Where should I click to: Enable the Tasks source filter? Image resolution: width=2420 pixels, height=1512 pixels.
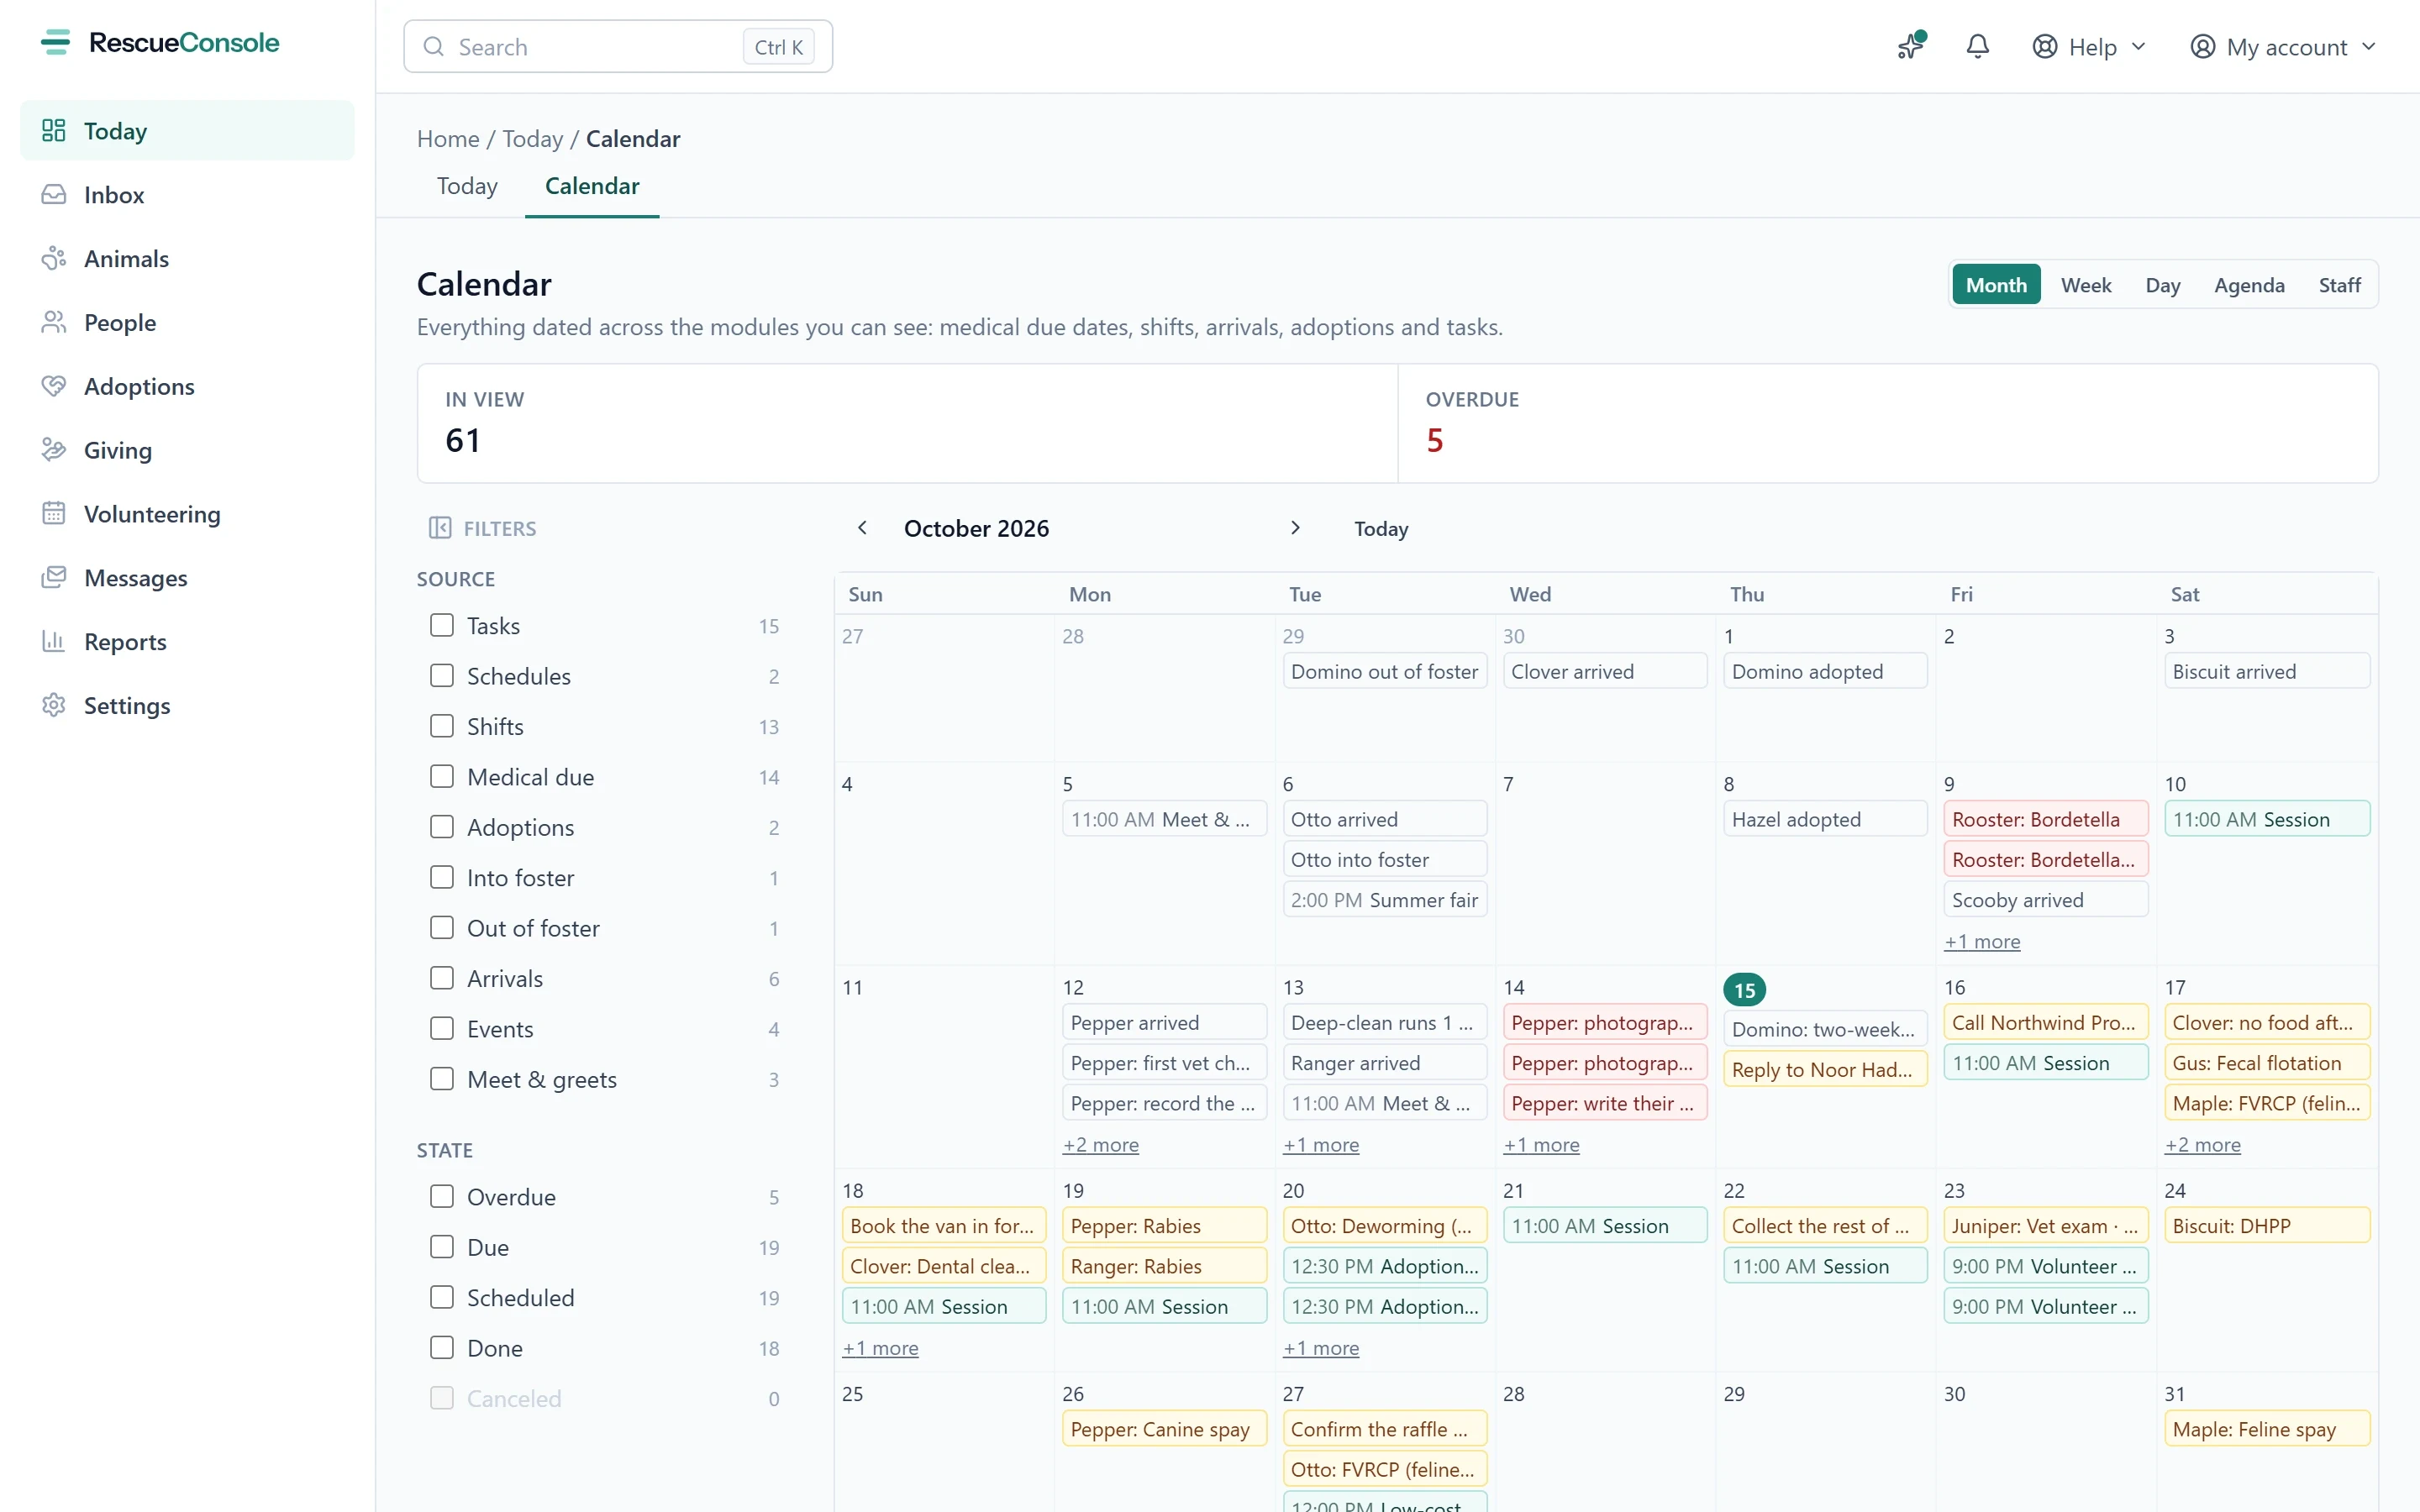click(x=441, y=626)
